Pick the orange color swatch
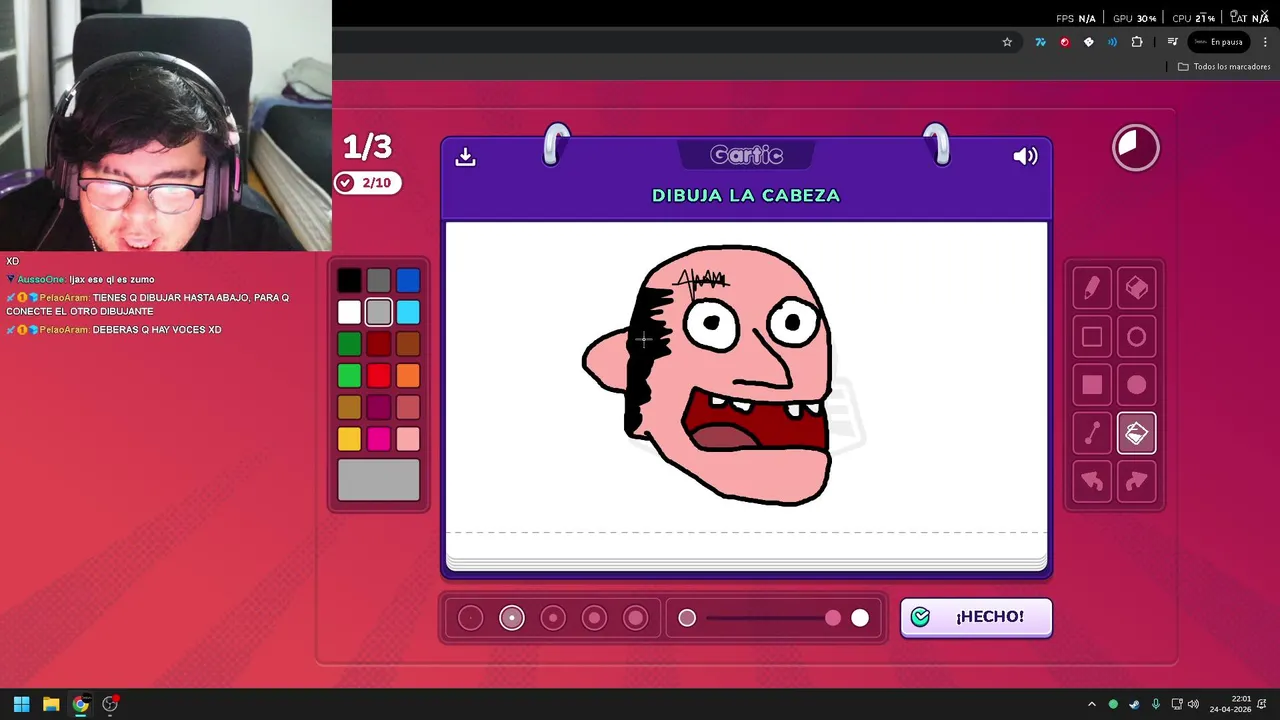Image resolution: width=1280 pixels, height=720 pixels. pyautogui.click(x=408, y=376)
